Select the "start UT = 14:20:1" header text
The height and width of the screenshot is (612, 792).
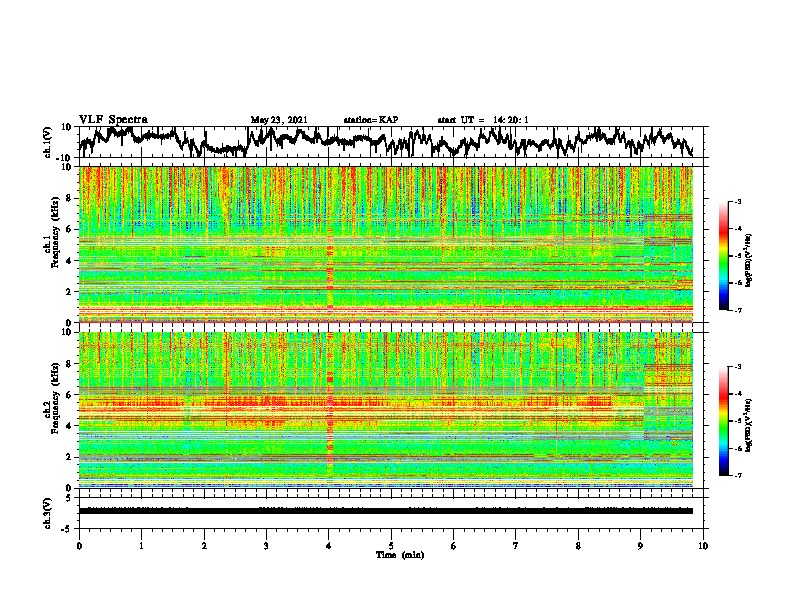click(x=483, y=120)
